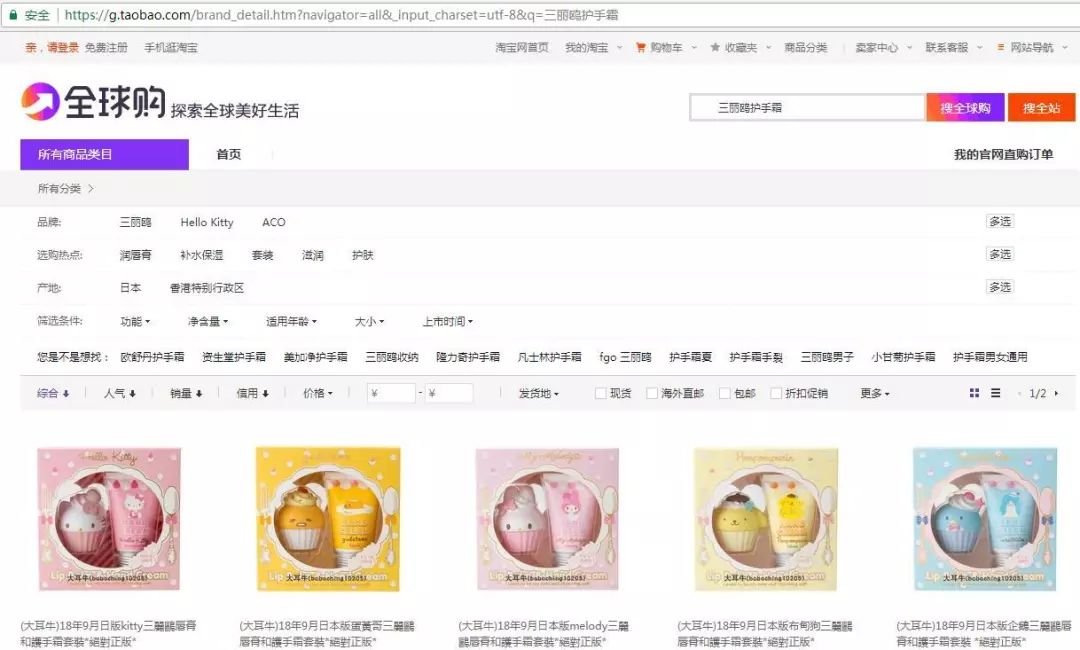Open the 价格 sort dropdown
The height and width of the screenshot is (650, 1080).
pyautogui.click(x=318, y=393)
